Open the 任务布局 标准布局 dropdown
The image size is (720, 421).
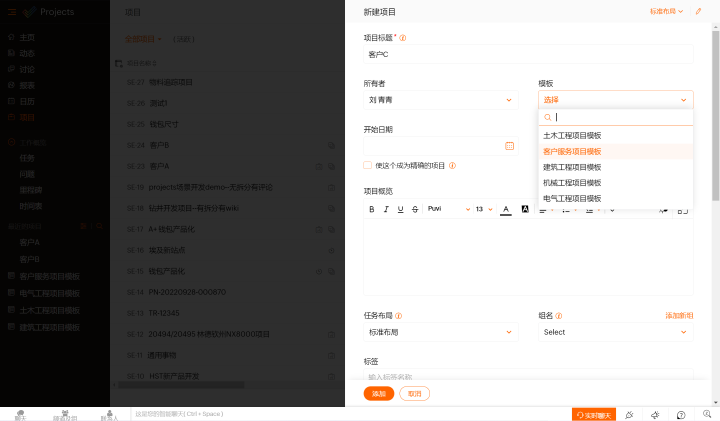coord(441,332)
